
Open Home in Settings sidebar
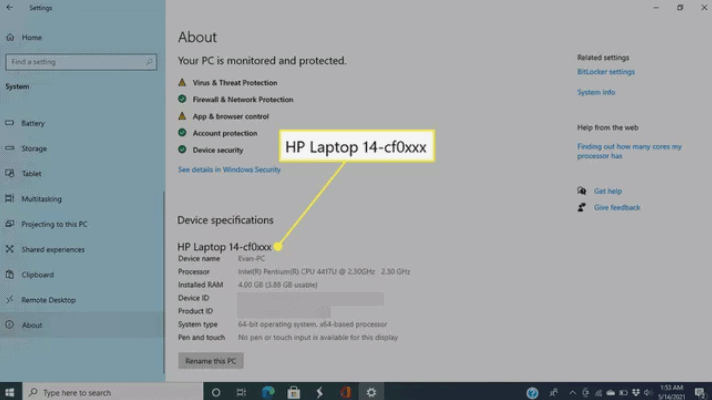[x=31, y=38]
